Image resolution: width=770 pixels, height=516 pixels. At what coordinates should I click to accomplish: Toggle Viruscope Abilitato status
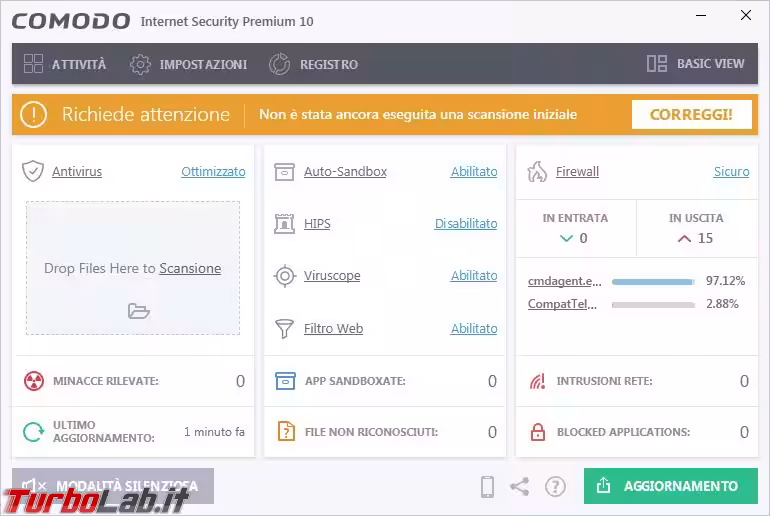coord(474,275)
